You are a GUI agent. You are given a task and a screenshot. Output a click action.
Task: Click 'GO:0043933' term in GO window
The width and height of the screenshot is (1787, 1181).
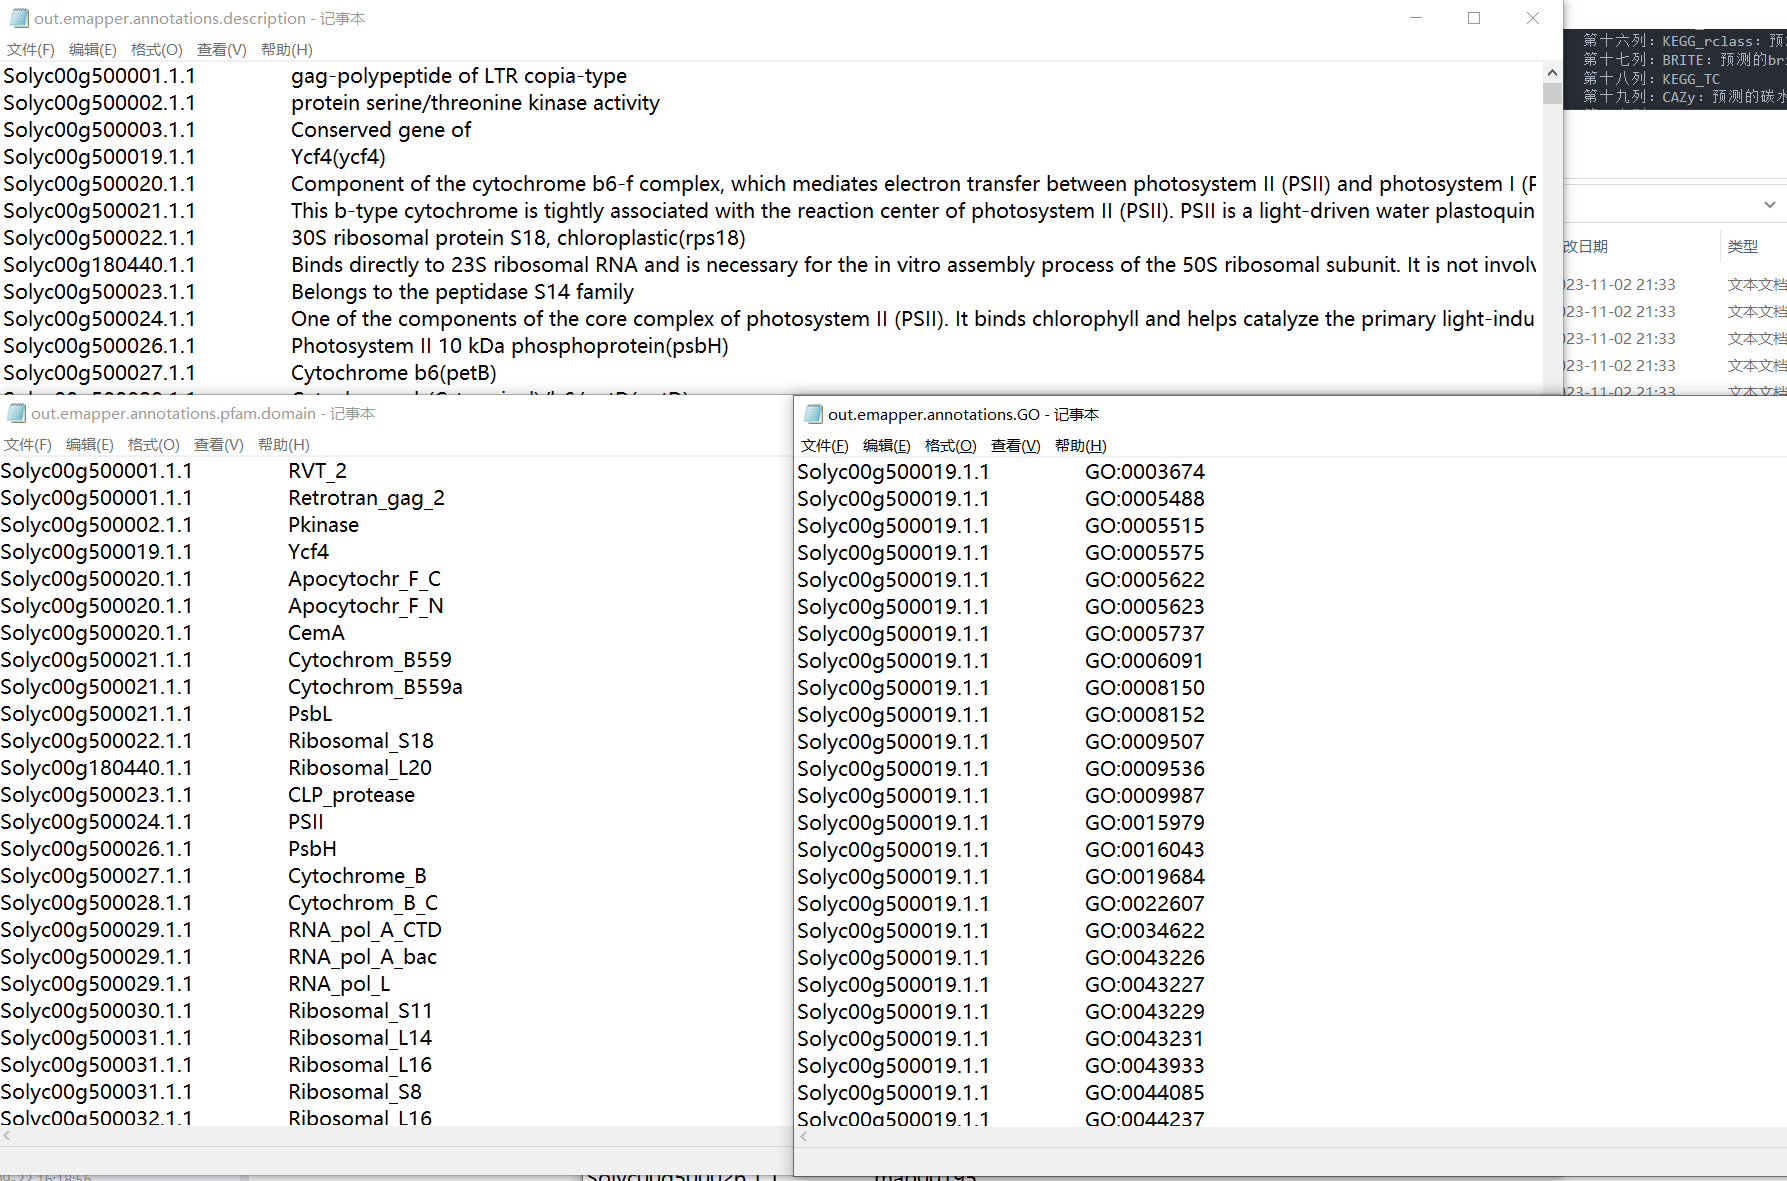(x=1145, y=1066)
